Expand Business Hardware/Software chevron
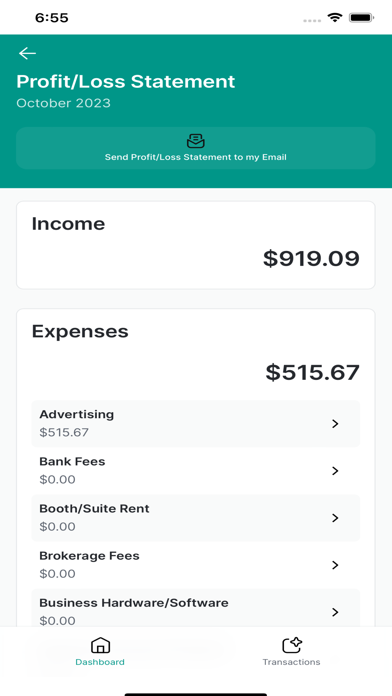 [x=335, y=612]
